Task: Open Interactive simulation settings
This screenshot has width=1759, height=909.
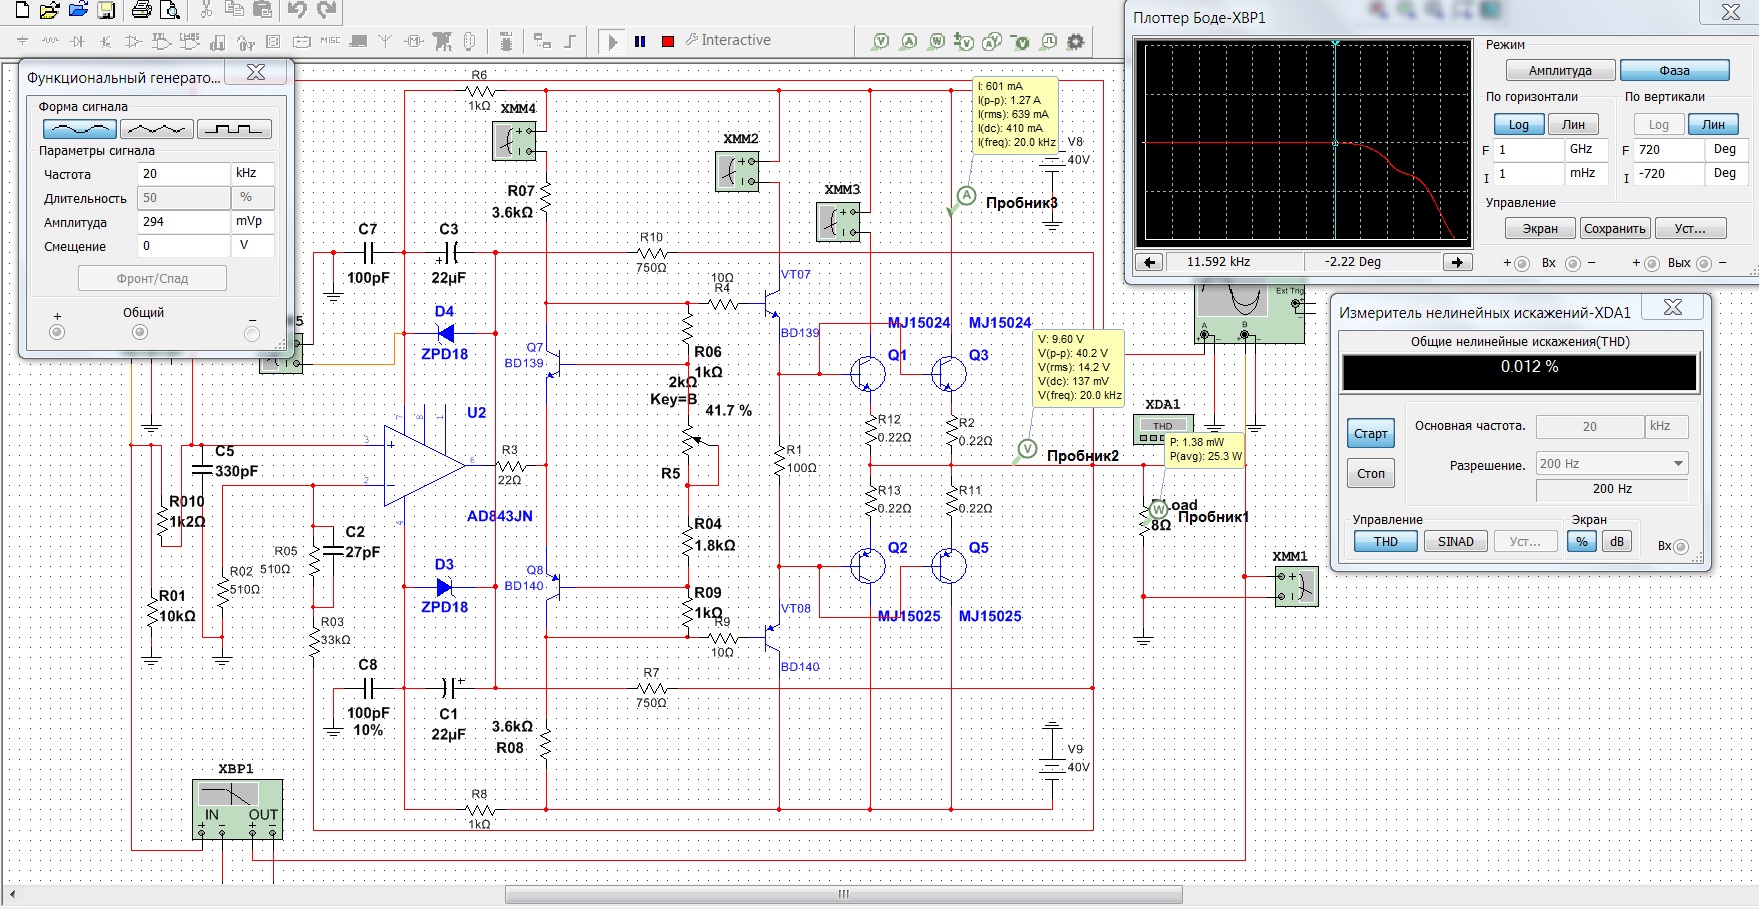Action: click(x=728, y=40)
